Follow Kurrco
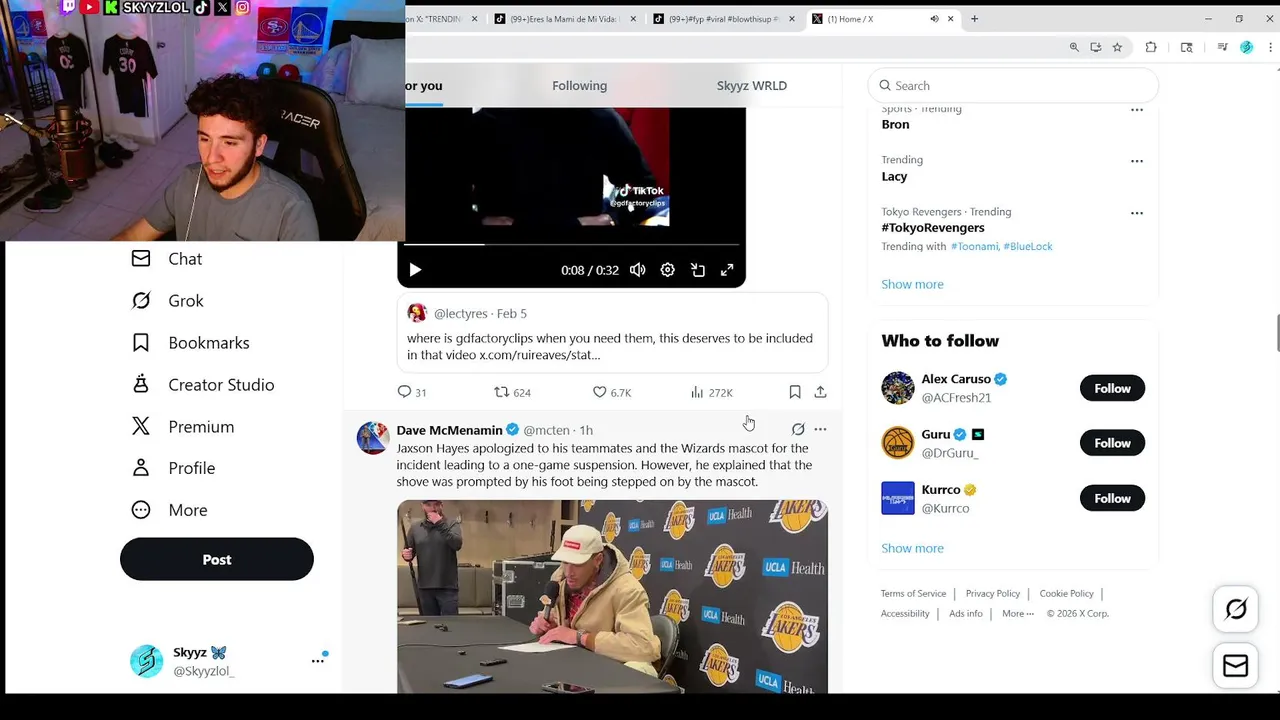 pyautogui.click(x=1112, y=498)
